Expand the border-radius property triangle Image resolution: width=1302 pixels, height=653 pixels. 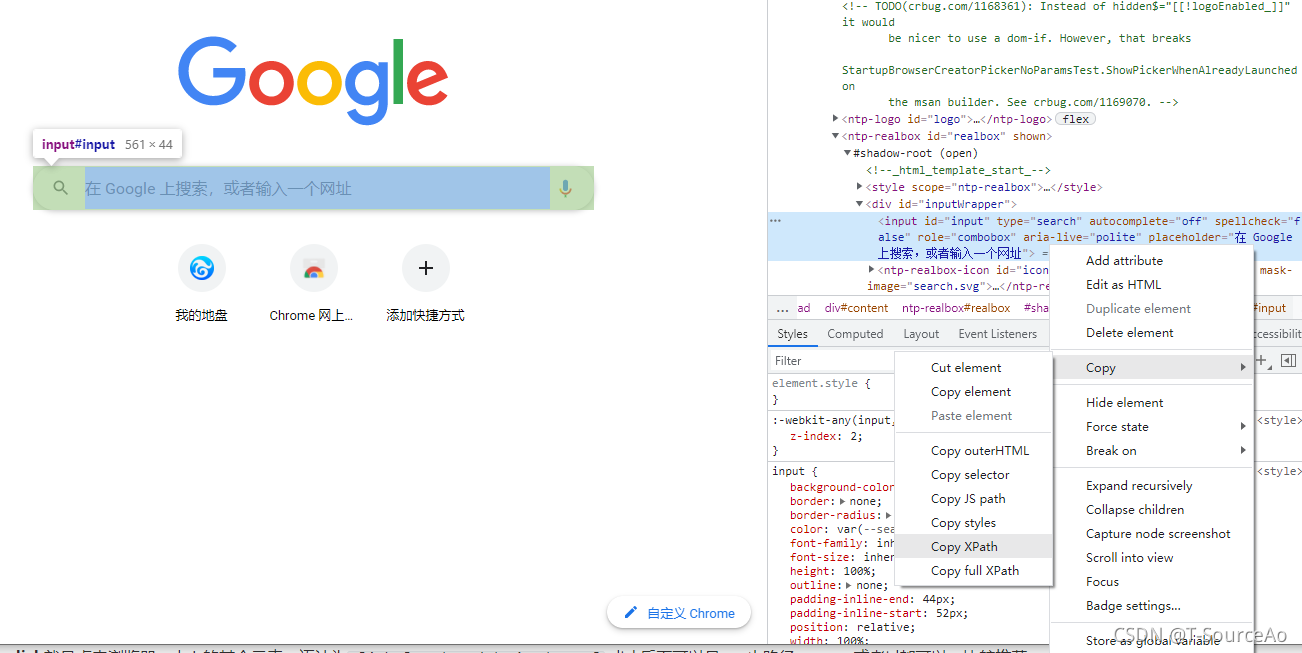(x=888, y=516)
